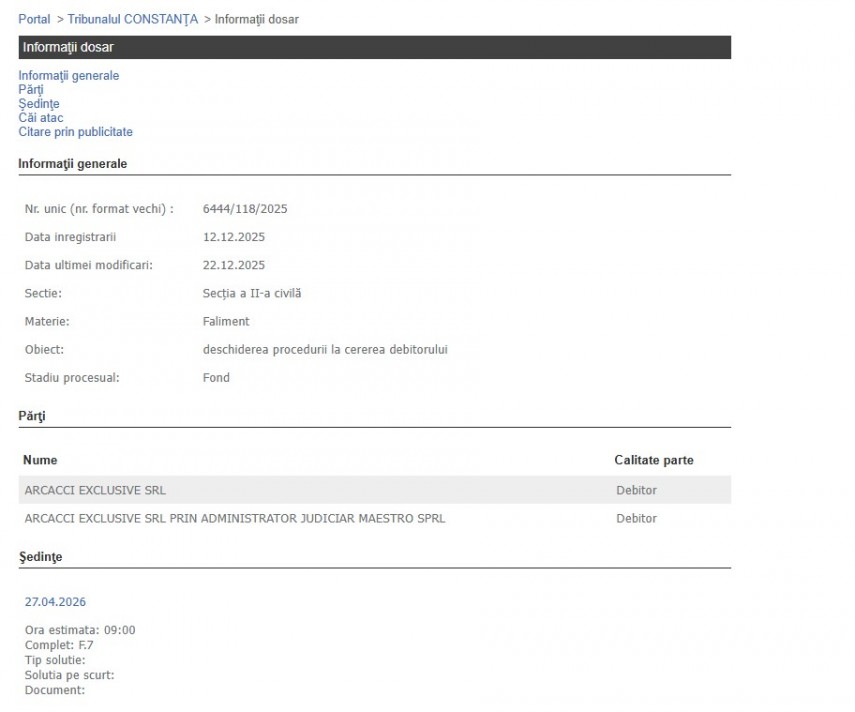Go to the Portal breadcrumb link
The image size is (855, 712).
coord(34,19)
